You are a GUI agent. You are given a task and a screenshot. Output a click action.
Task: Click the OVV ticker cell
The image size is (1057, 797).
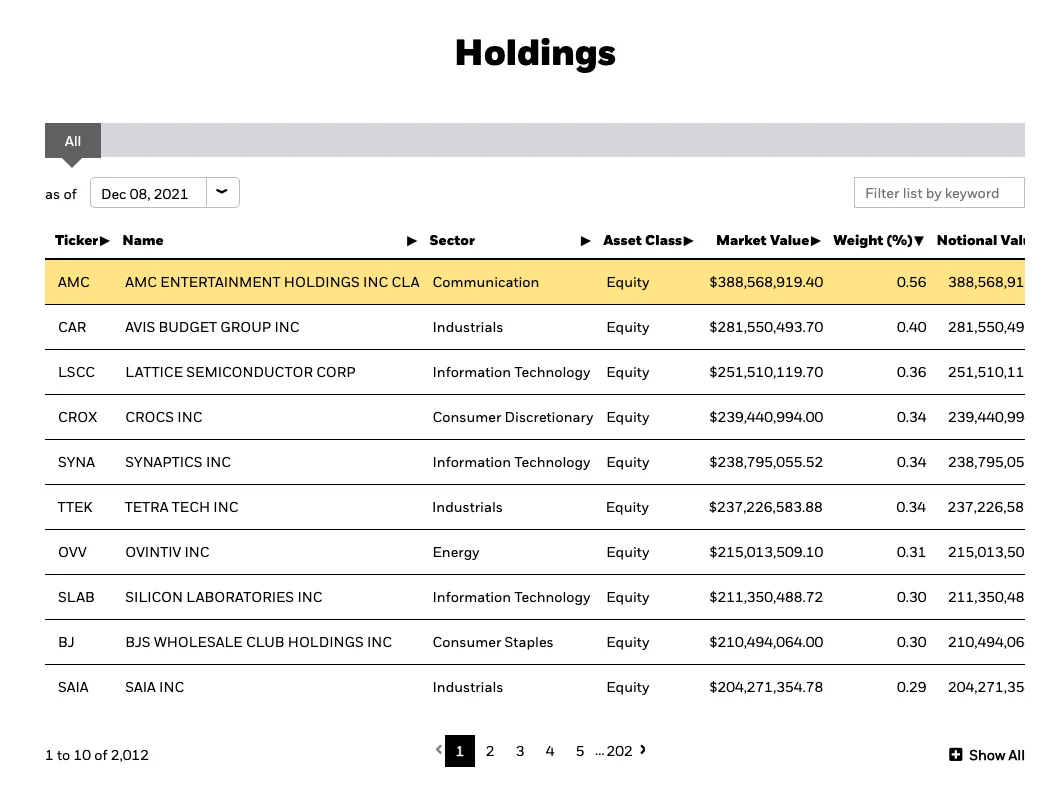coord(72,552)
